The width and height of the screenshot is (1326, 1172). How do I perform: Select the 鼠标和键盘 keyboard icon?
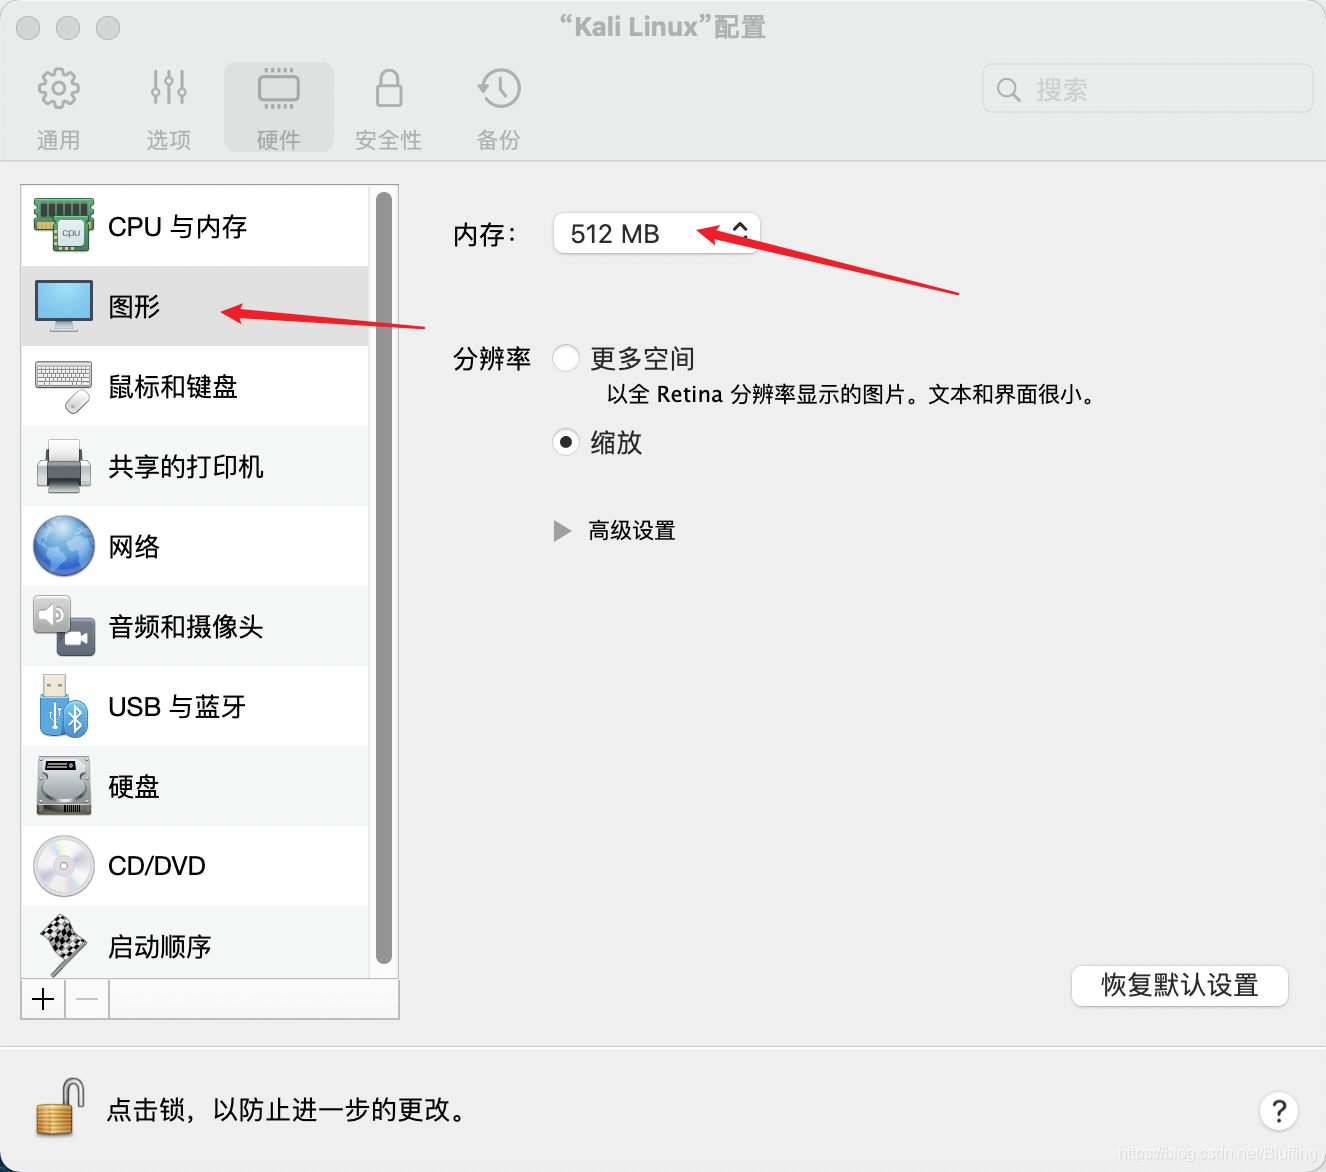[x=64, y=386]
